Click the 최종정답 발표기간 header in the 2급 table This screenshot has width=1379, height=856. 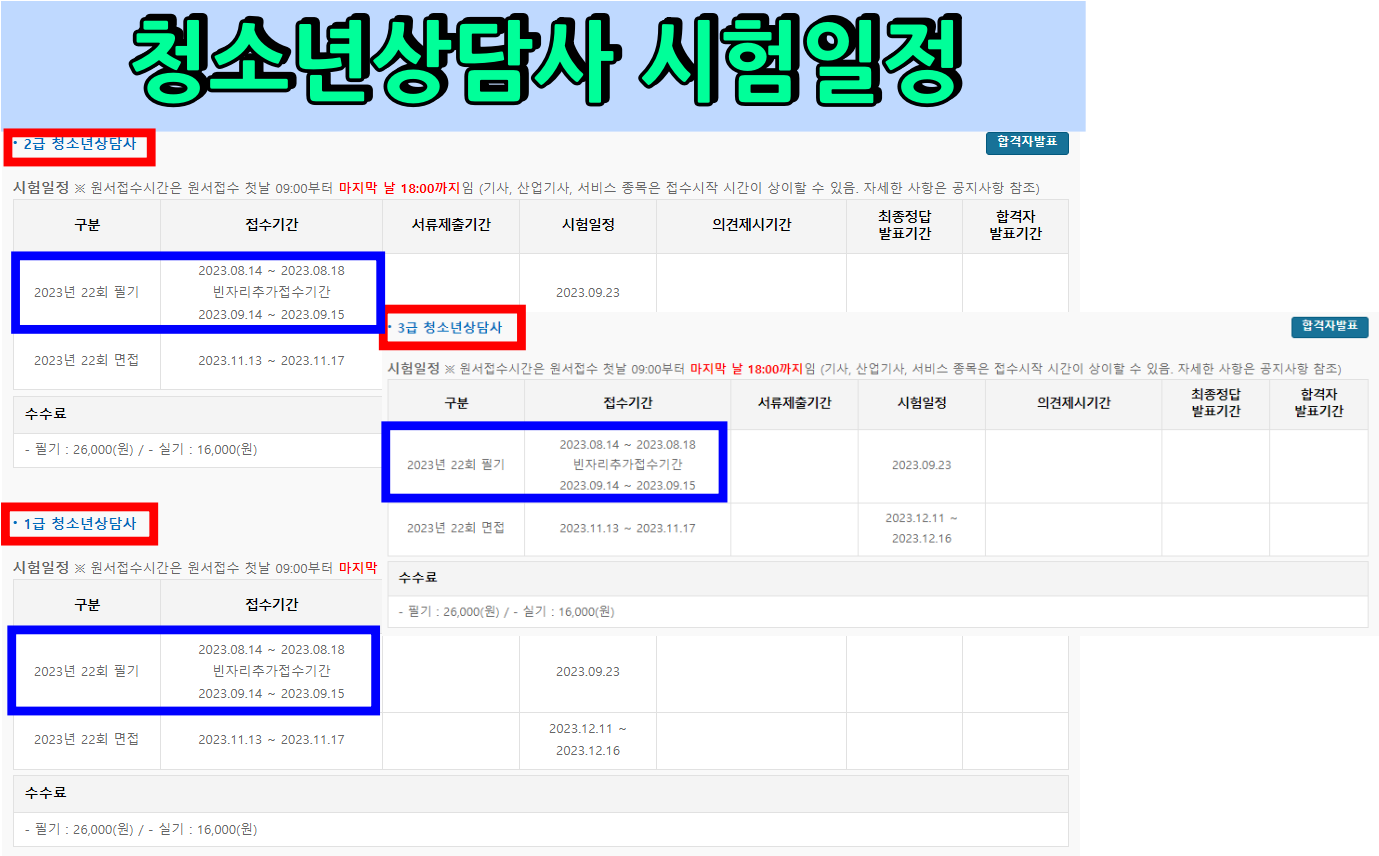[904, 225]
